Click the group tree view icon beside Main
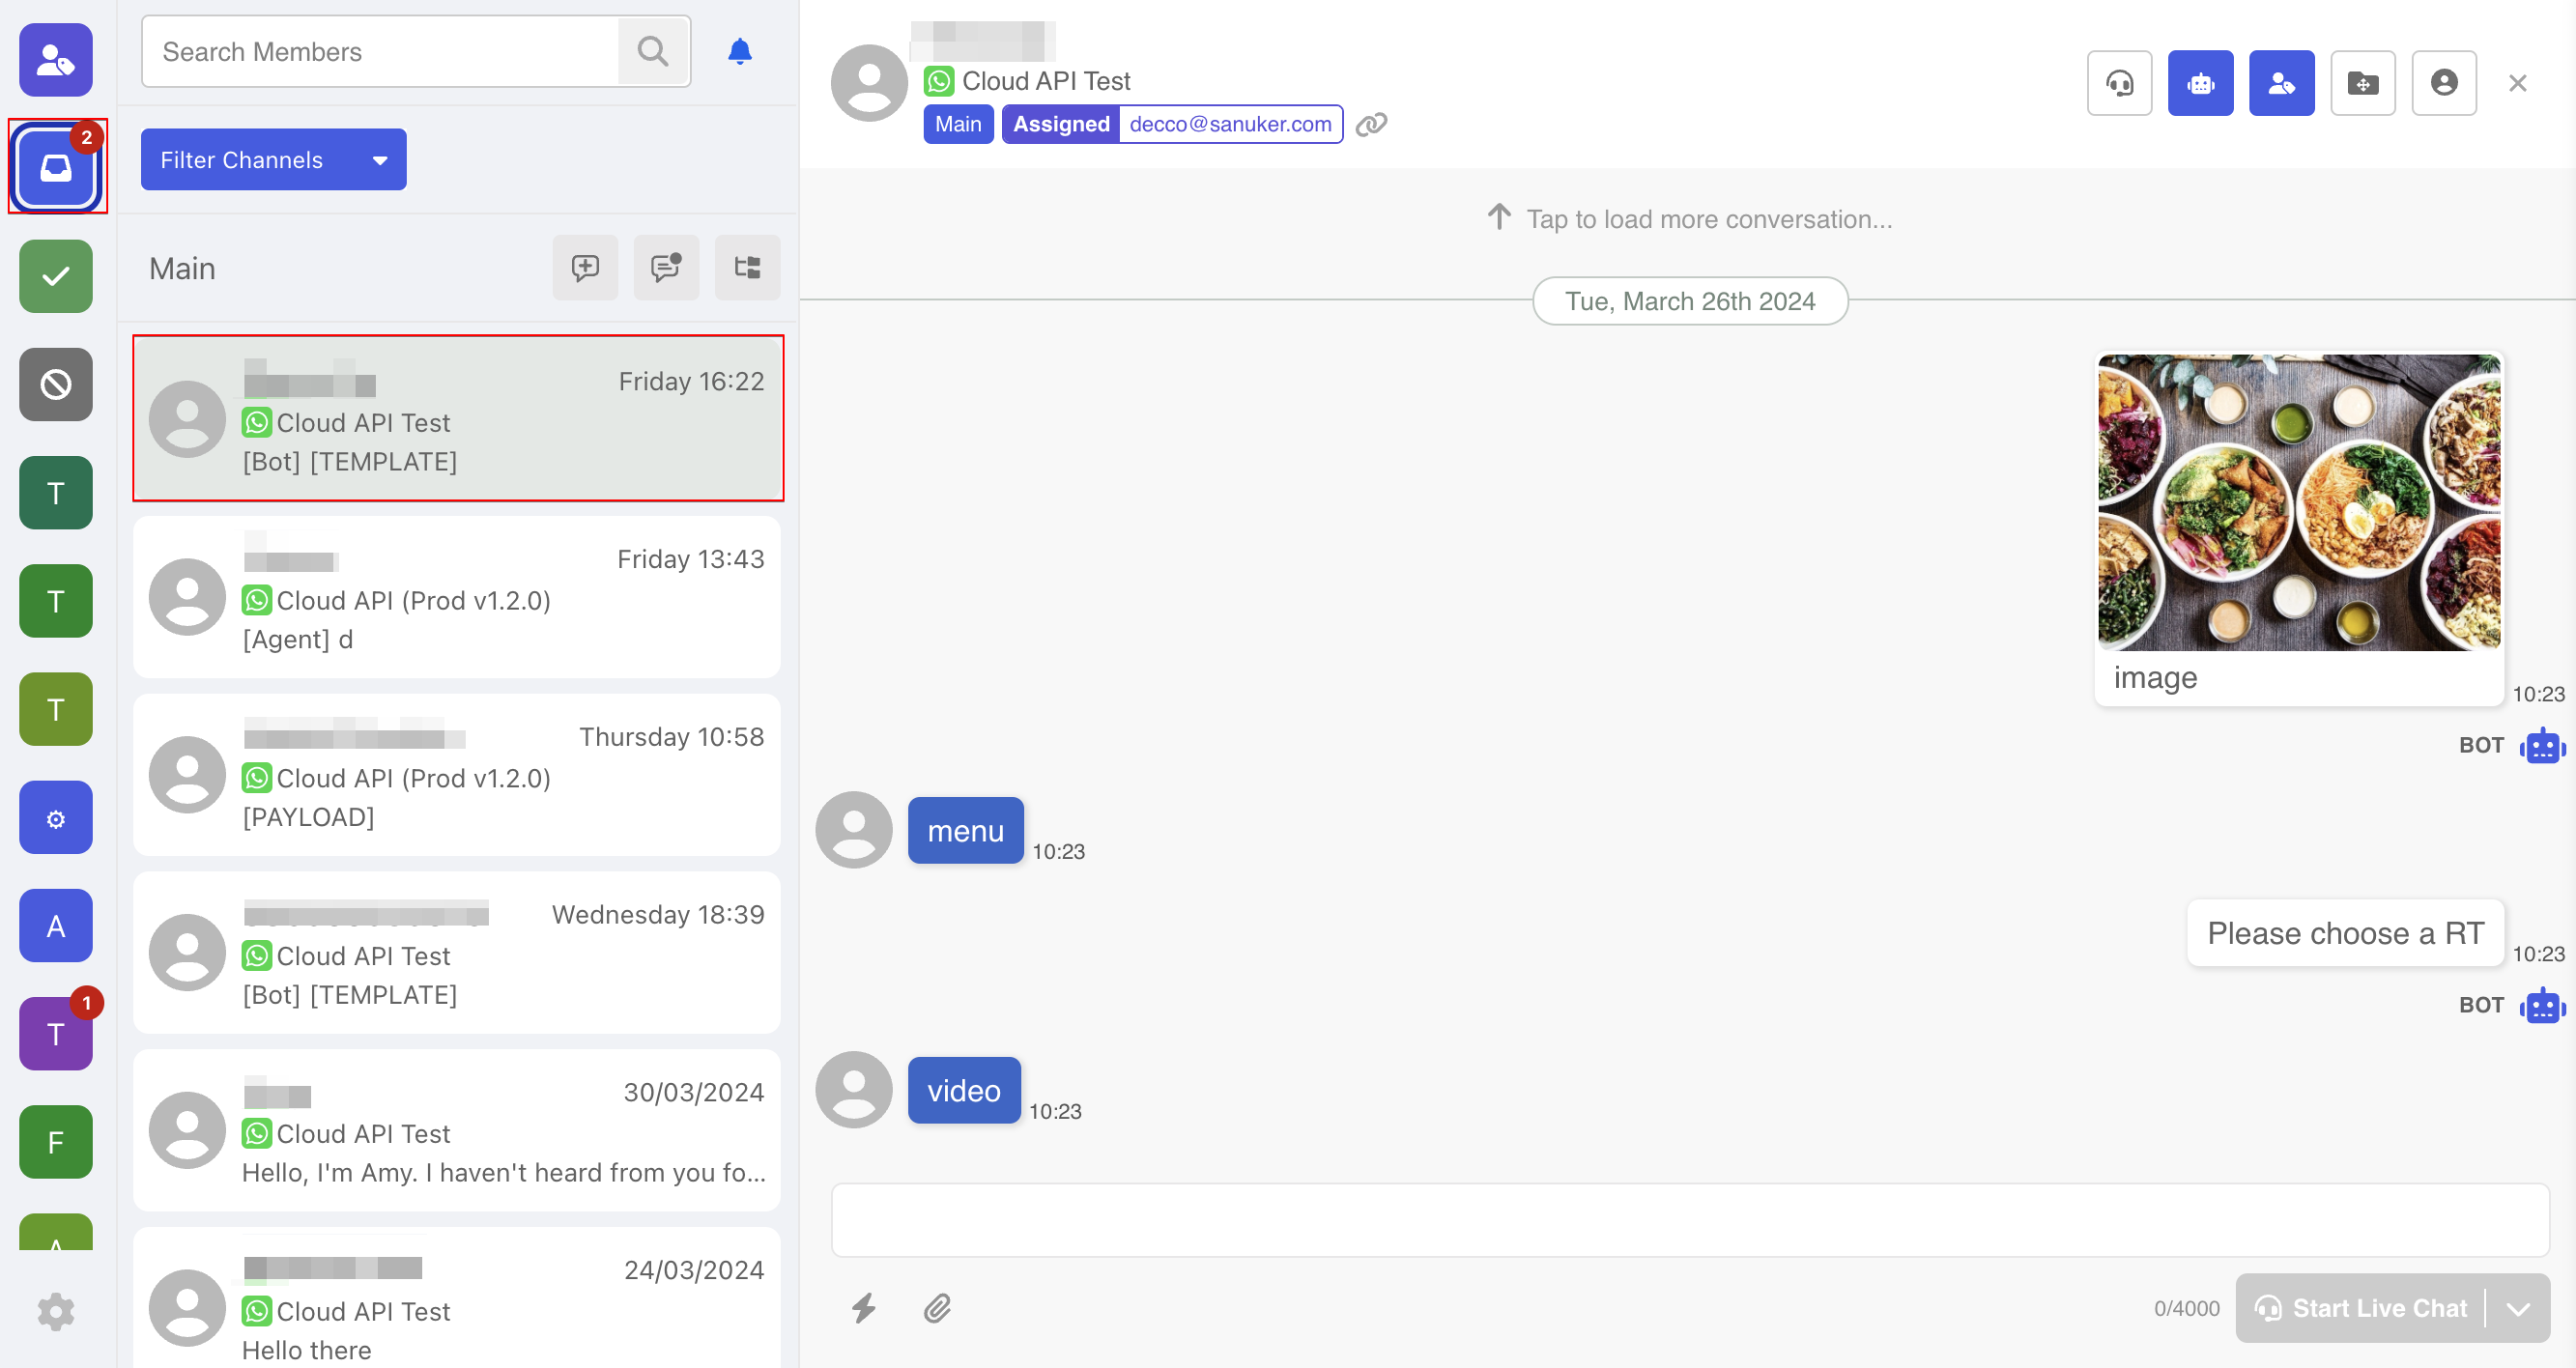Viewport: 2576px width, 1368px height. point(747,268)
